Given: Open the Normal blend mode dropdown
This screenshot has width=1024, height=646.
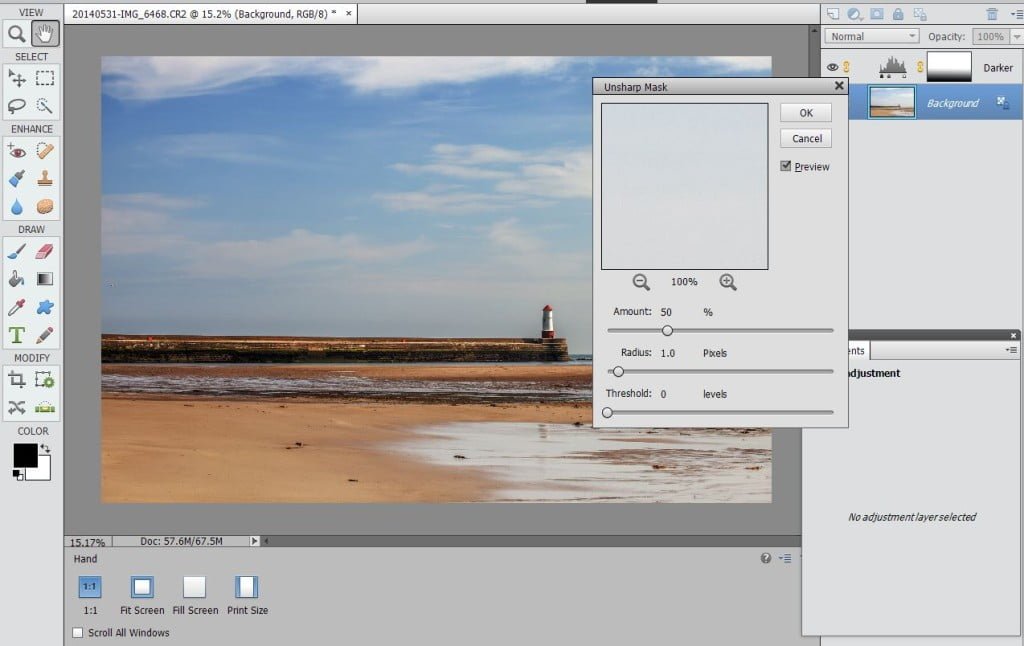Looking at the screenshot, I should 872,37.
